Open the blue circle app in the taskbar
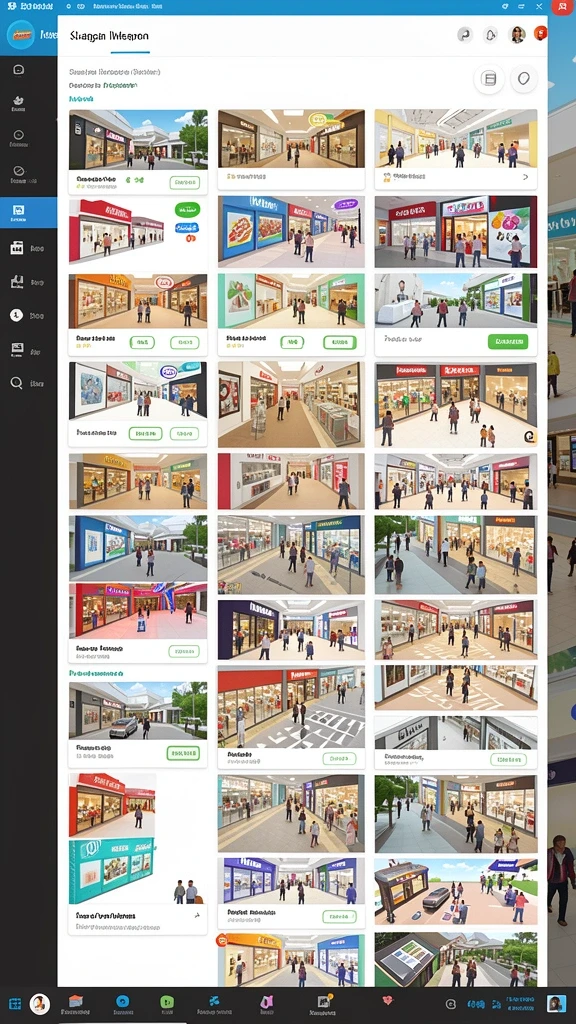The height and width of the screenshot is (1024, 576). [x=121, y=1001]
